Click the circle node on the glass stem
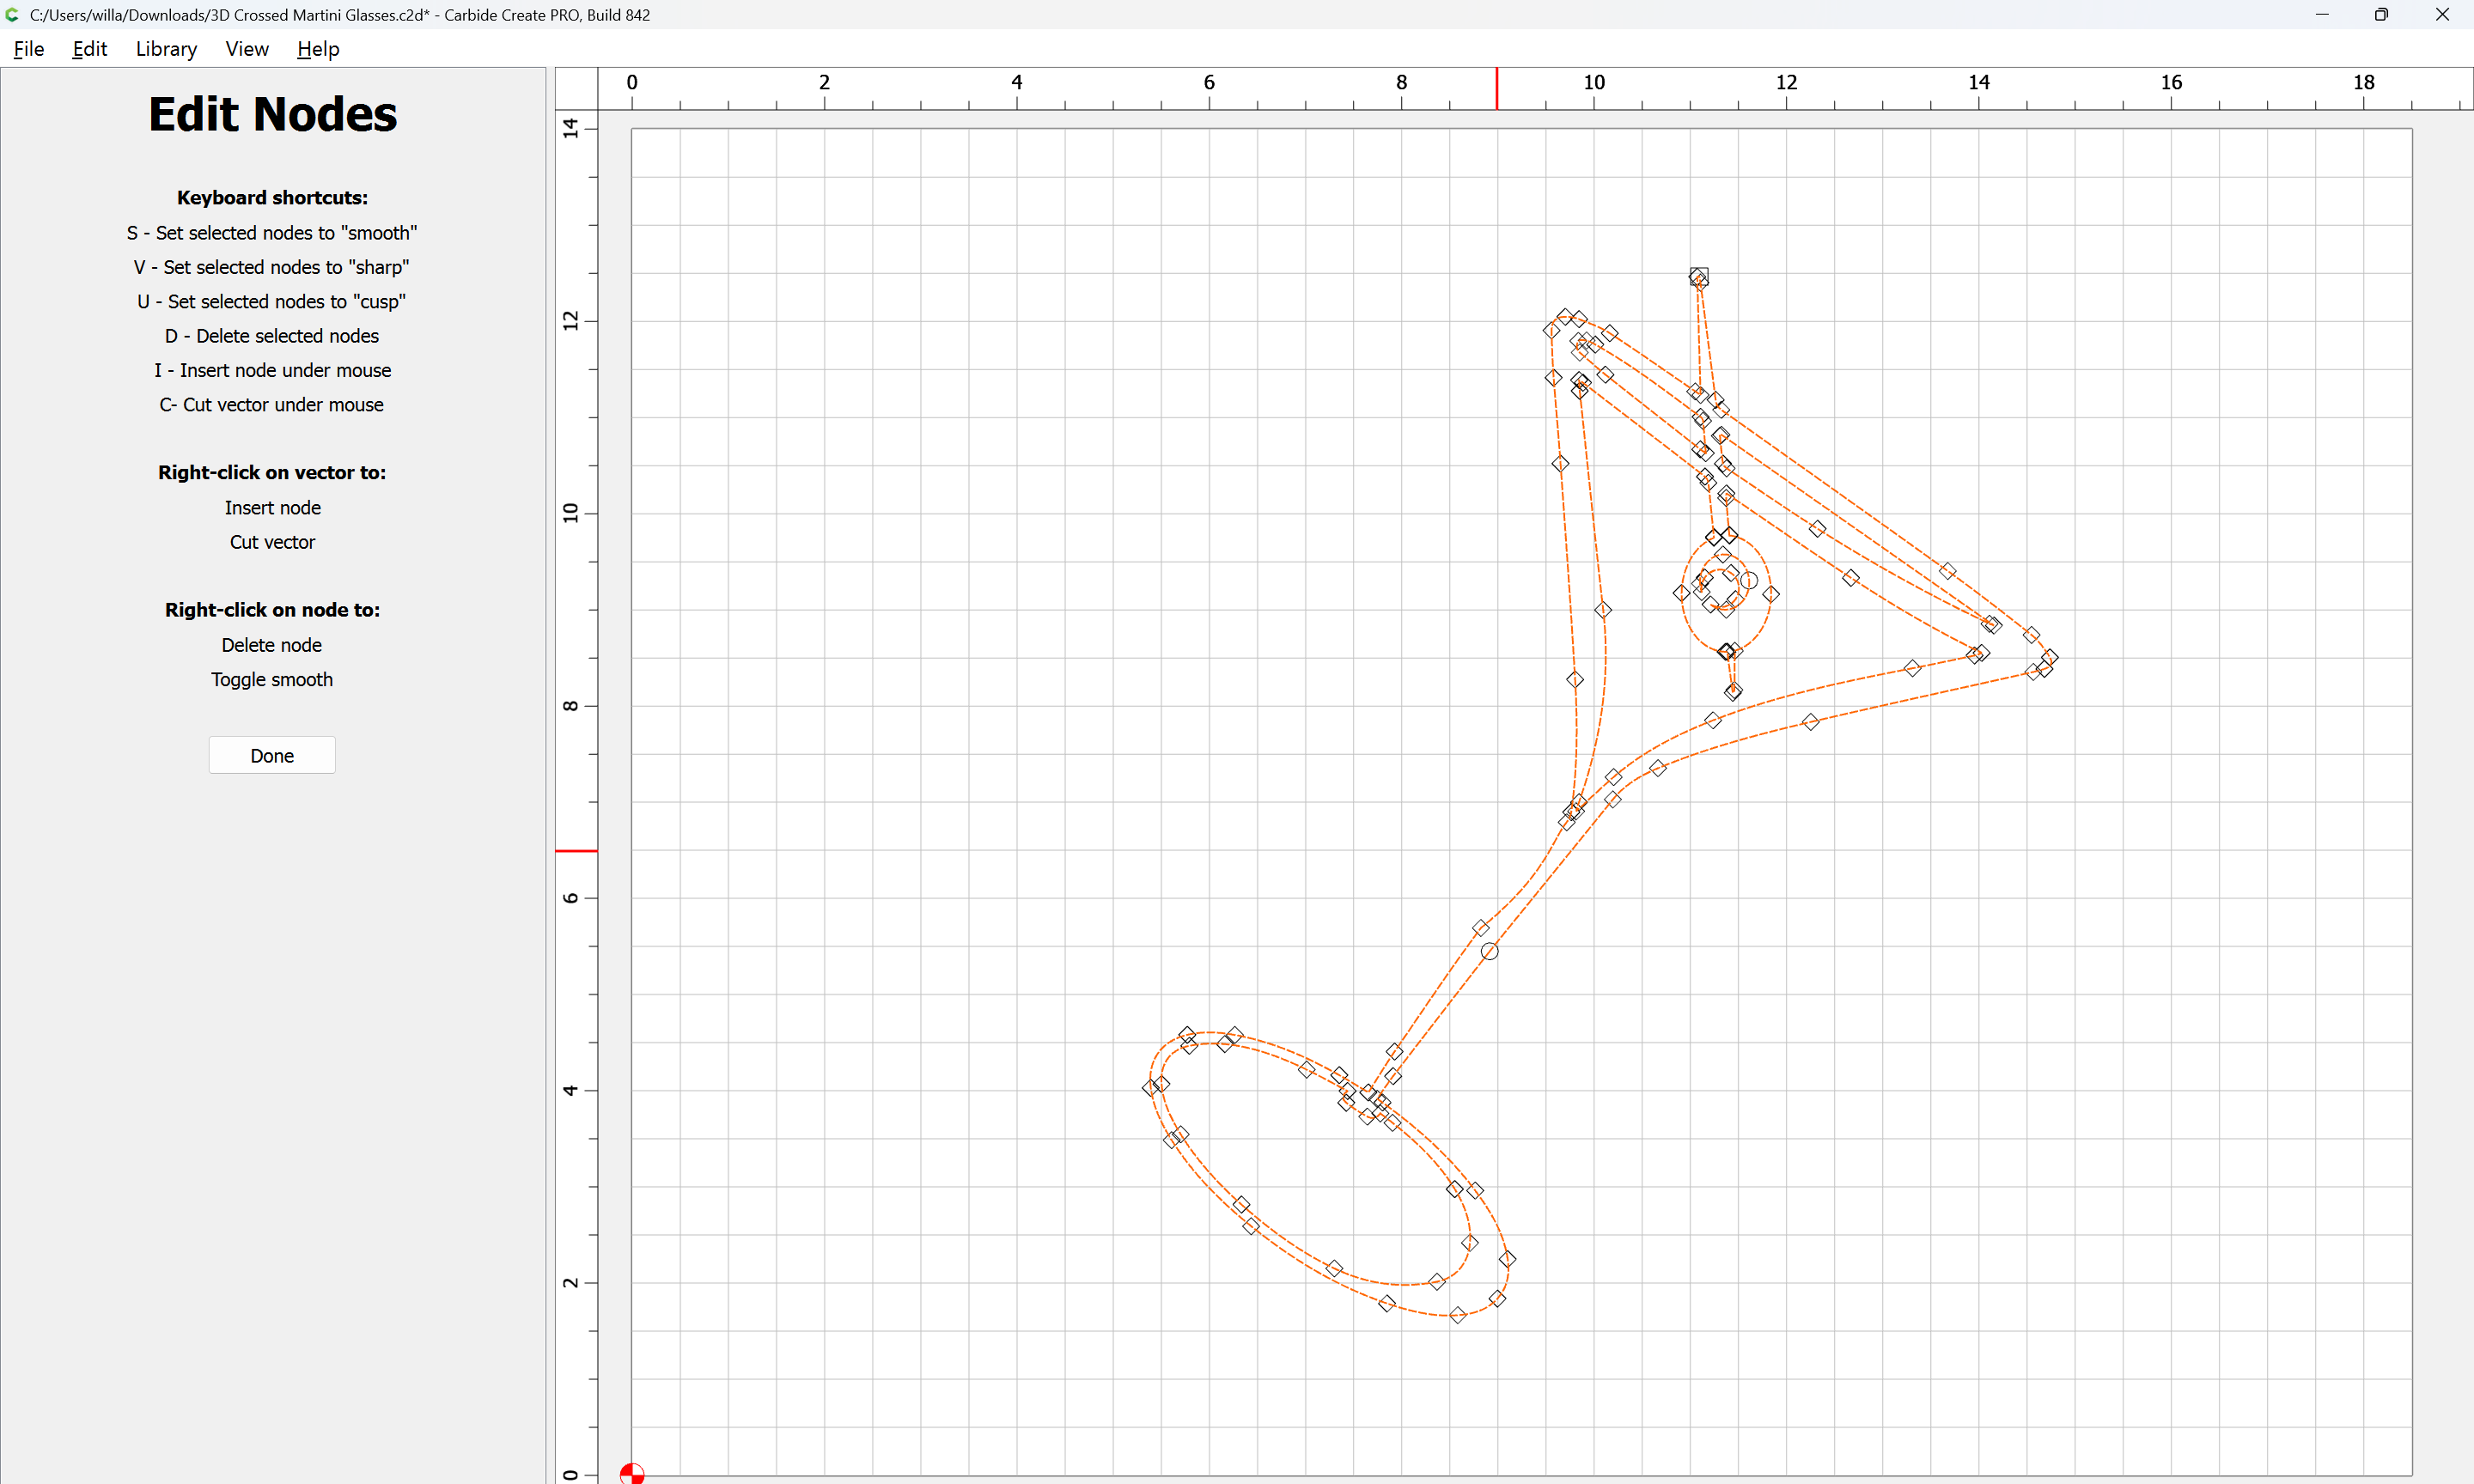 click(x=1489, y=951)
